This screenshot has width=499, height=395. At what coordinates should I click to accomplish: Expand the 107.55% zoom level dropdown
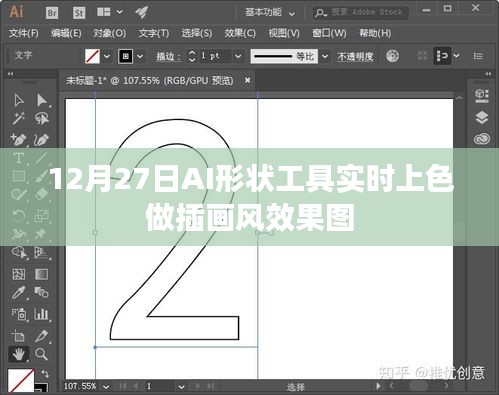106,387
